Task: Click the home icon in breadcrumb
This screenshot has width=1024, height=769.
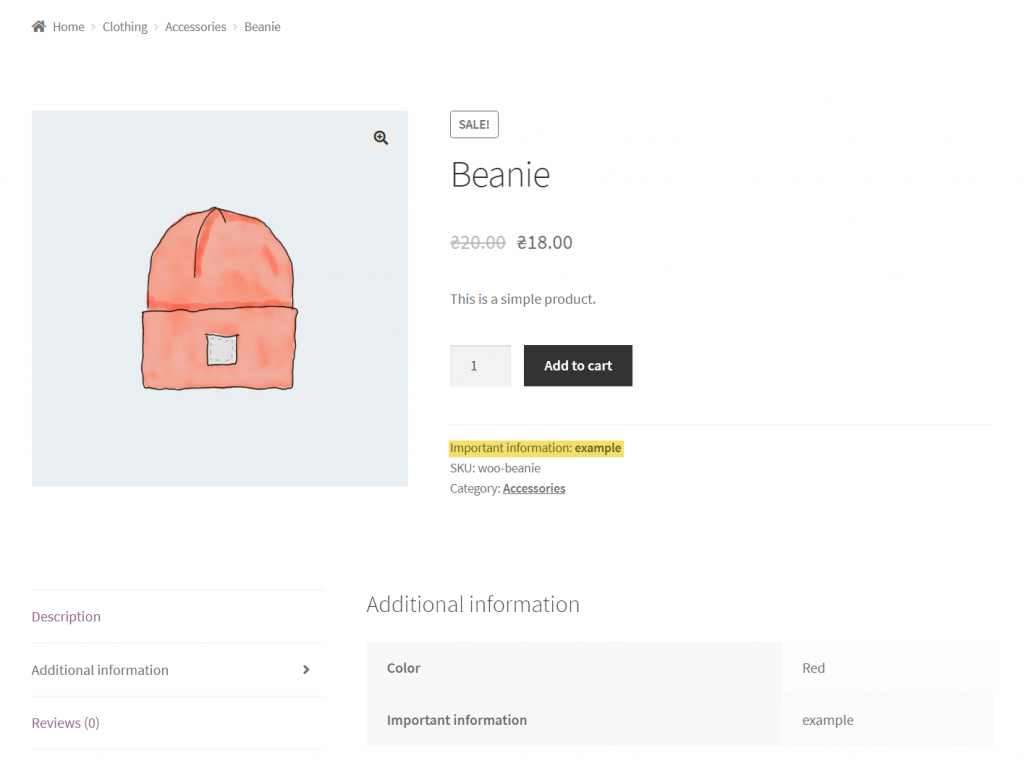Action: 39,26
